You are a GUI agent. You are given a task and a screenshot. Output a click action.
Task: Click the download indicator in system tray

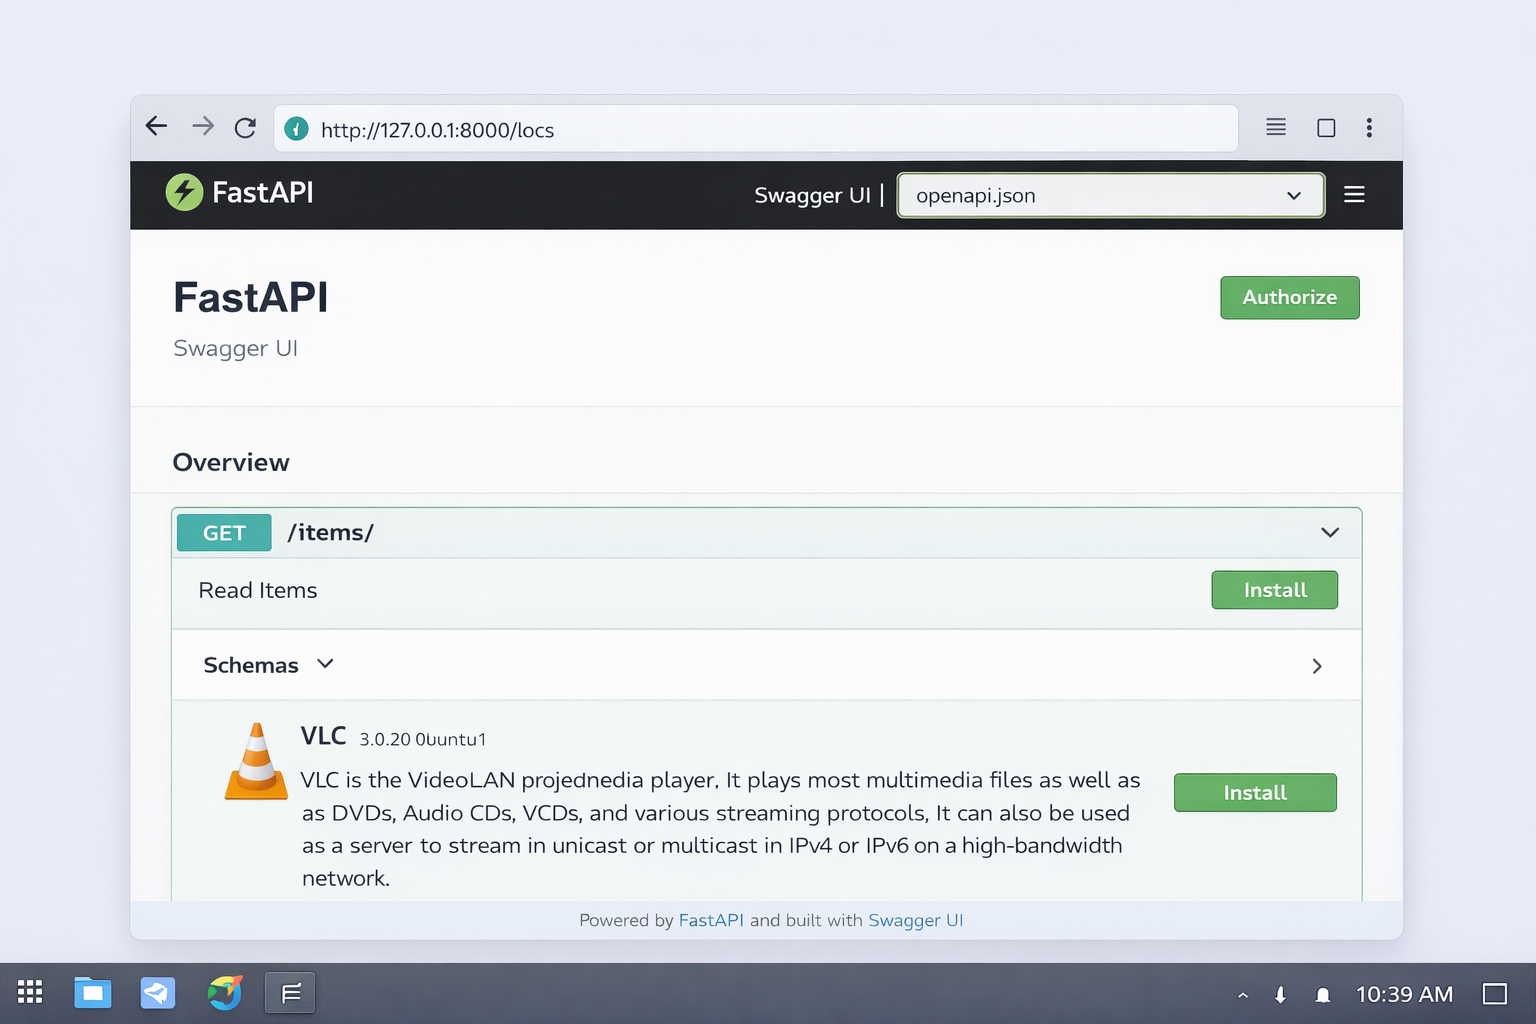[x=1280, y=995]
